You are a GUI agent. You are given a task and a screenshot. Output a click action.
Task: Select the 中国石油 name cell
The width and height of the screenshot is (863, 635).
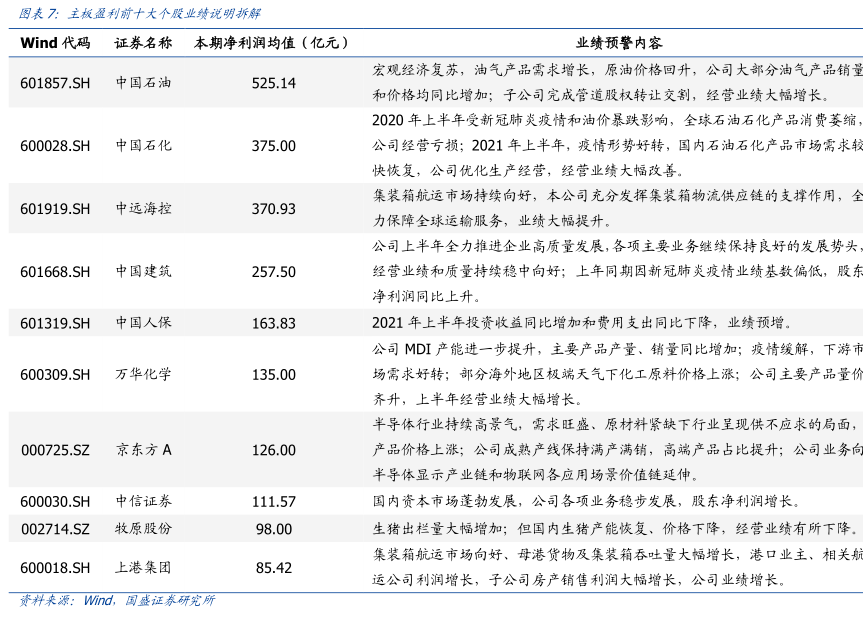tap(143, 83)
